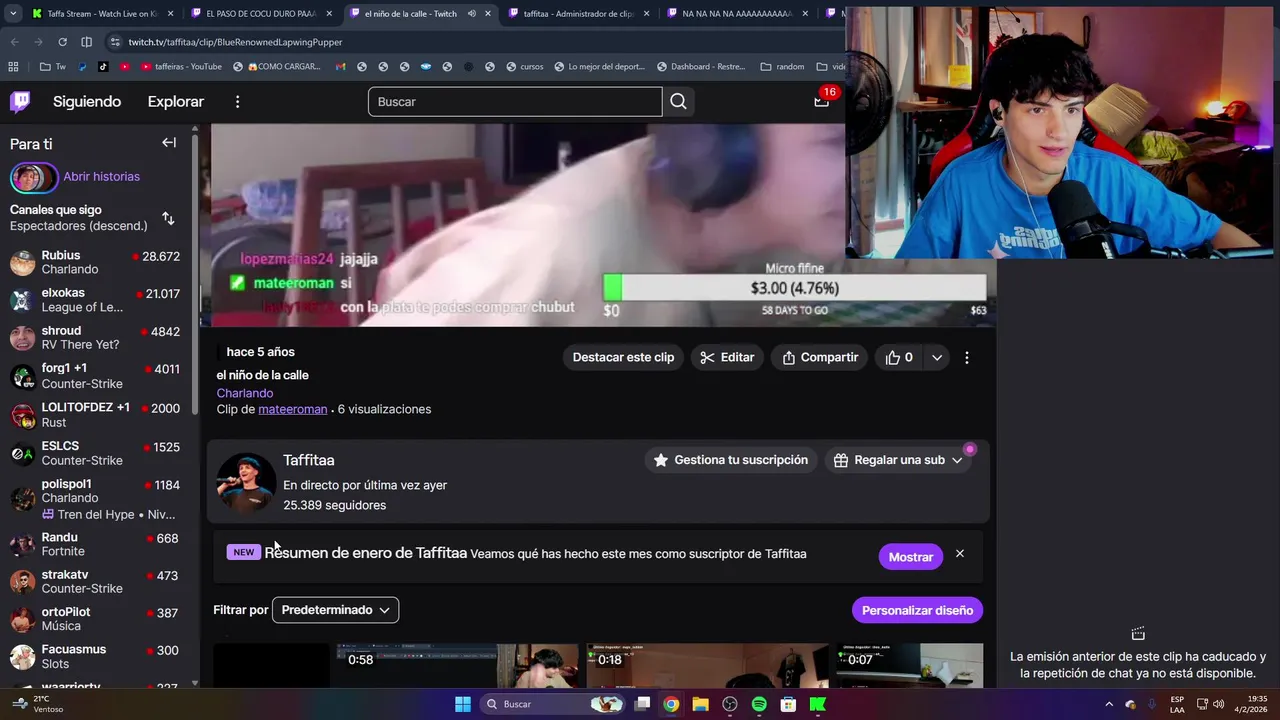This screenshot has width=1280, height=720.
Task: Open Chrome side panel icon
Action: pos(86,42)
